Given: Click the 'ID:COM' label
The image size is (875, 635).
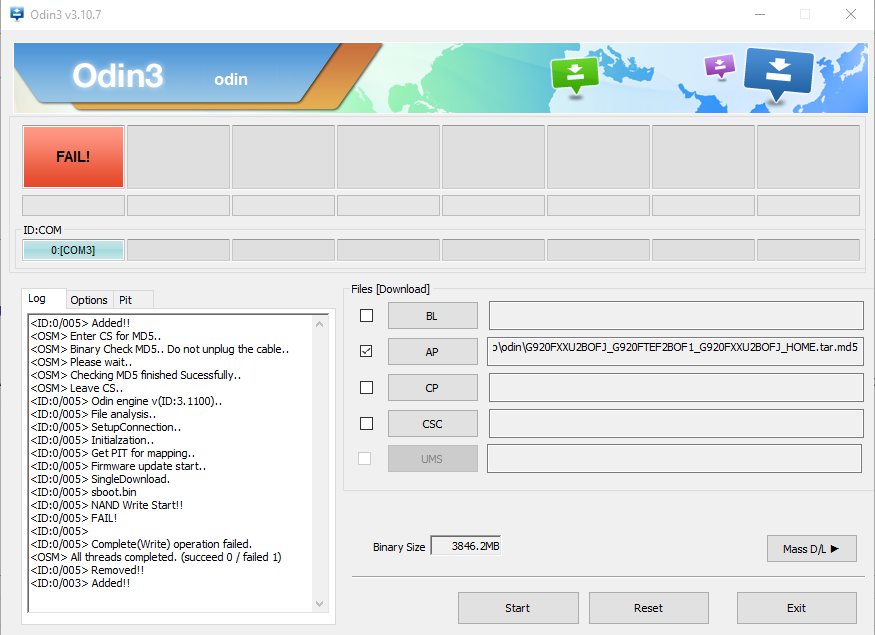Looking at the screenshot, I should coord(42,230).
